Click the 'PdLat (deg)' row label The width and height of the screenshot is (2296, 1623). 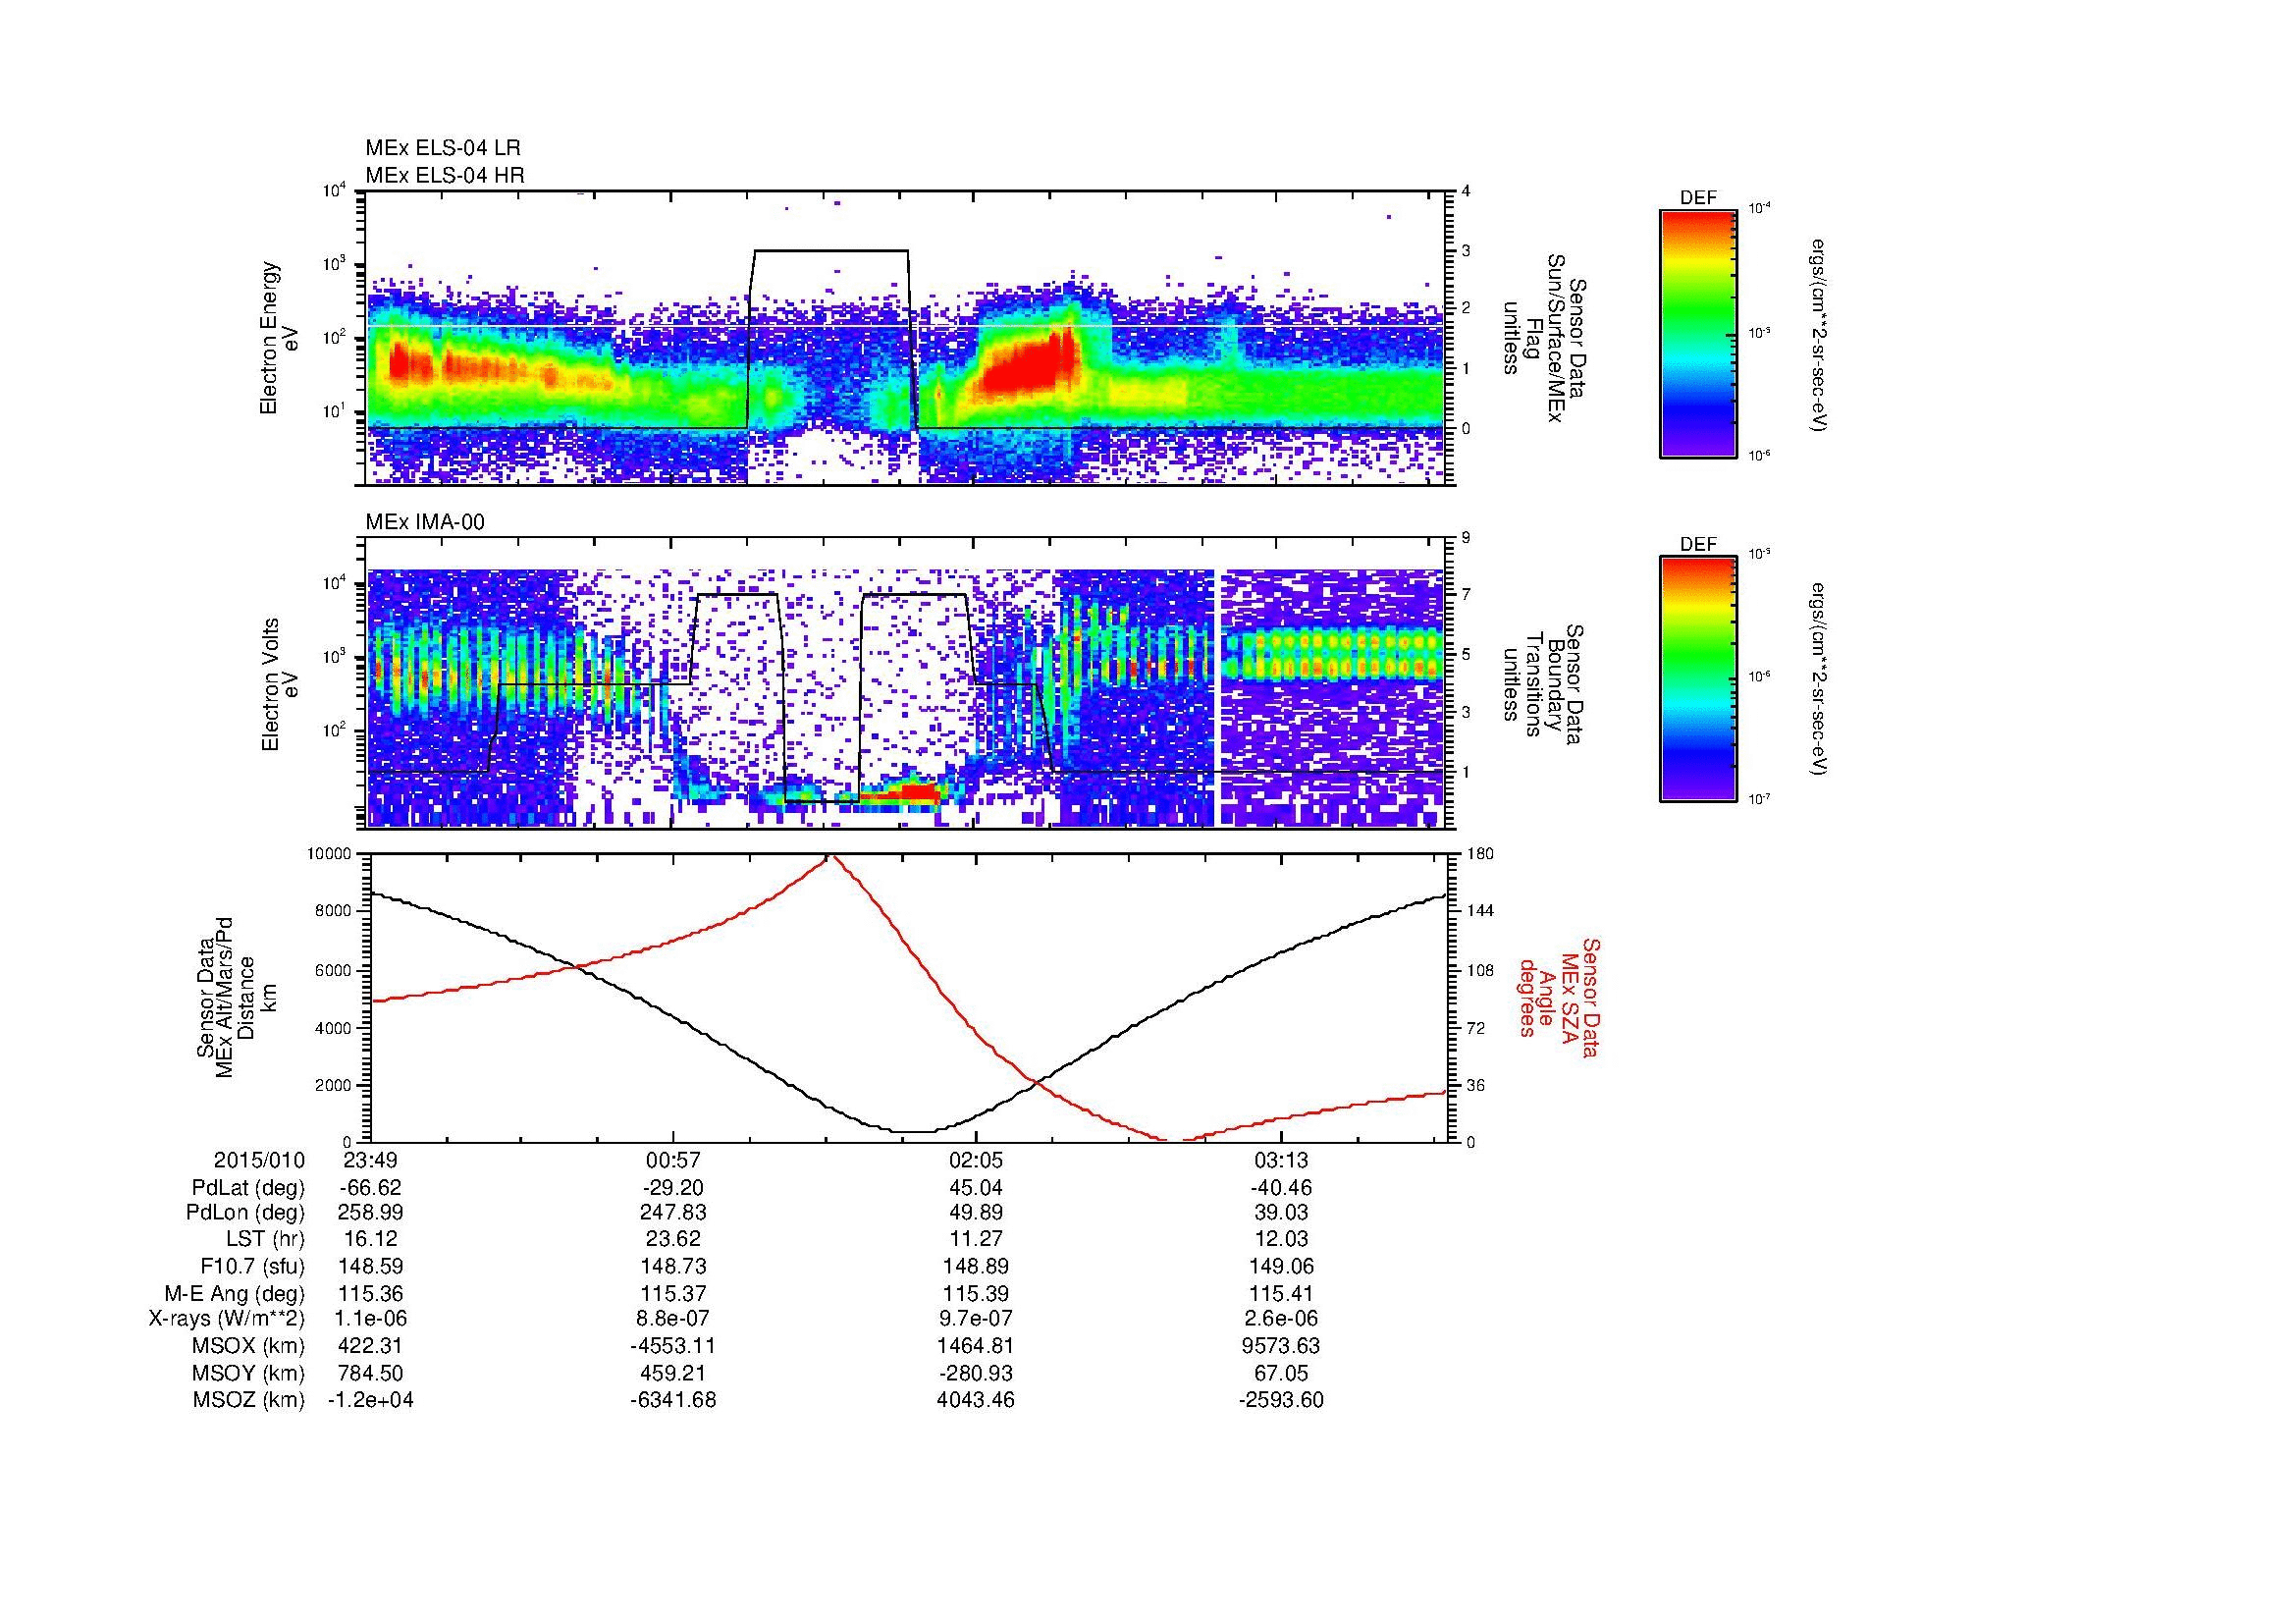pos(248,1188)
